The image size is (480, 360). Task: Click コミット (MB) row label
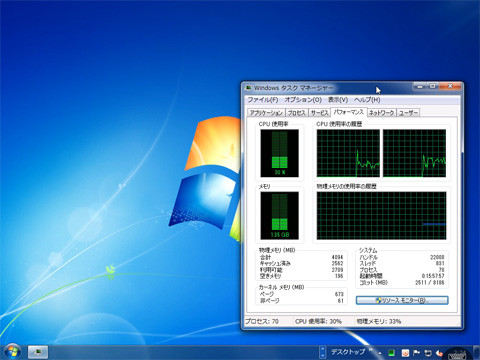373,282
